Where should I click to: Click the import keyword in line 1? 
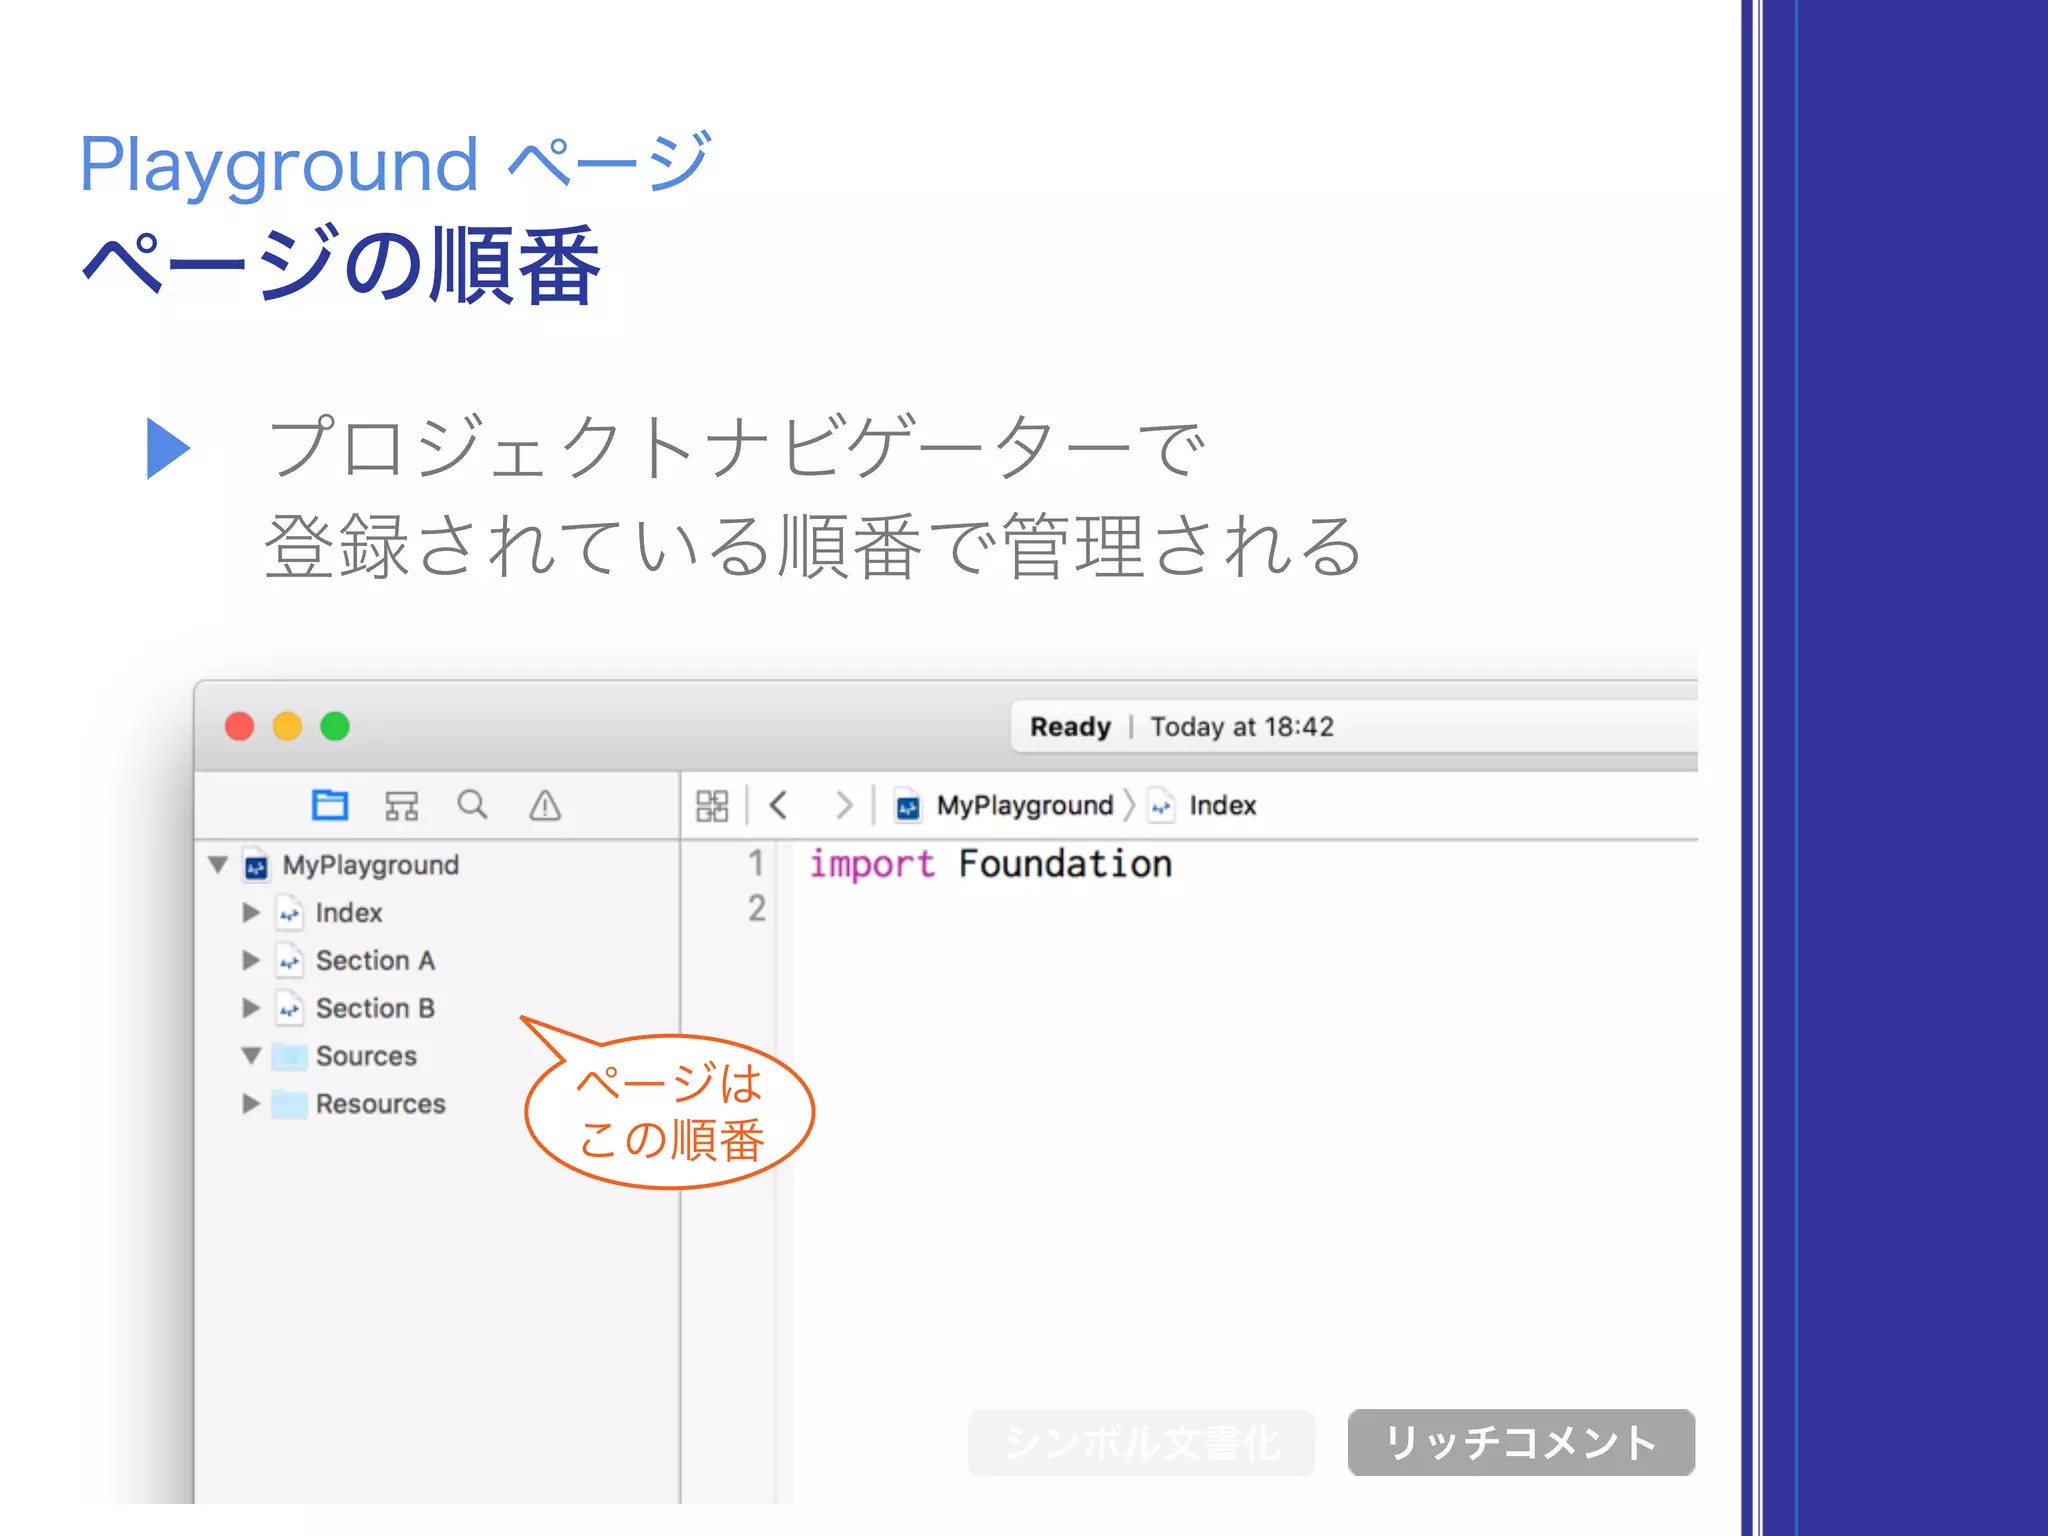tap(872, 865)
